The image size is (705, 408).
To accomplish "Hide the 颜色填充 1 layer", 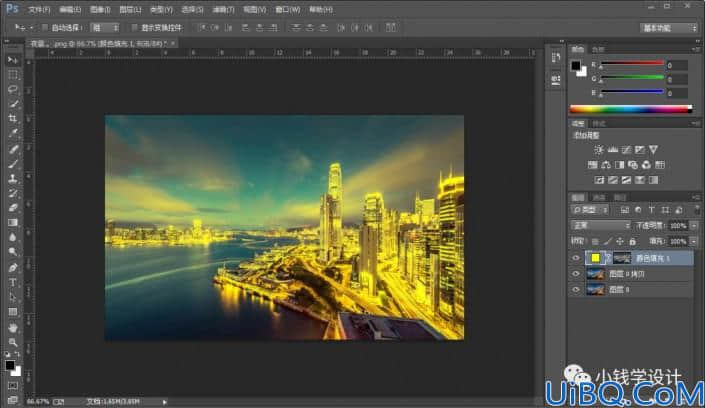I will pyautogui.click(x=576, y=258).
